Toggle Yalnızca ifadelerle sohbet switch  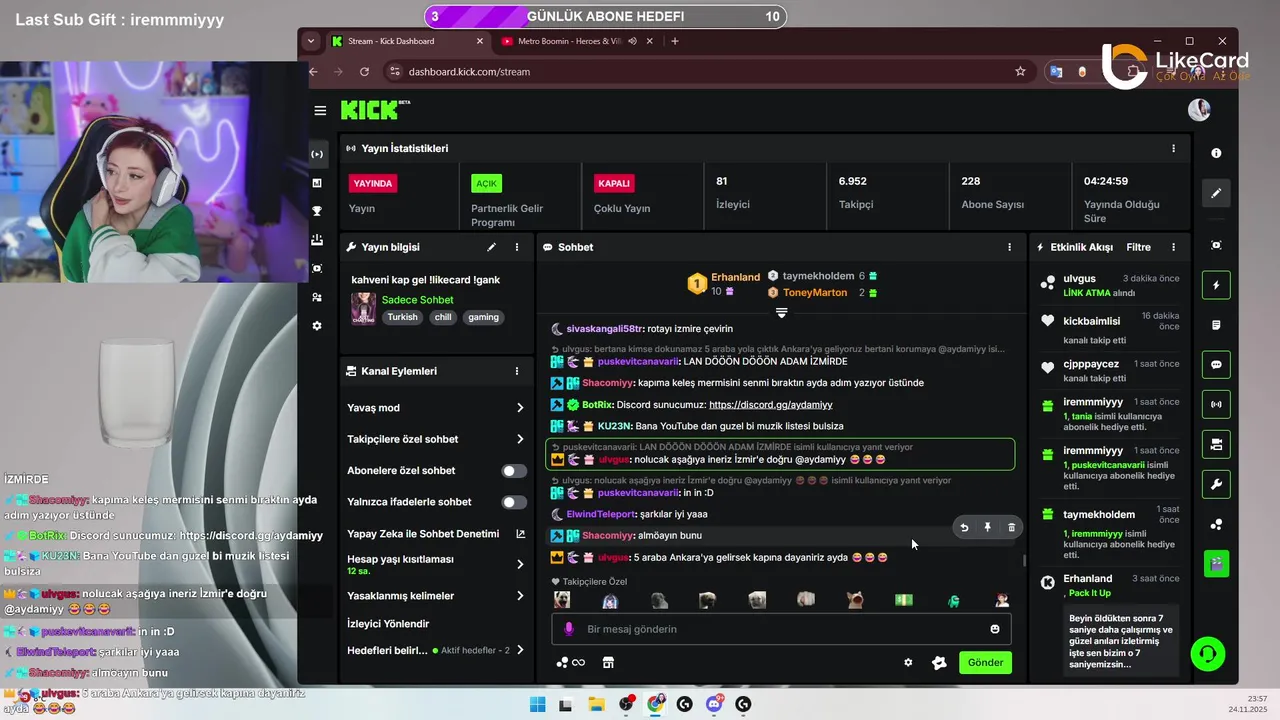(514, 502)
